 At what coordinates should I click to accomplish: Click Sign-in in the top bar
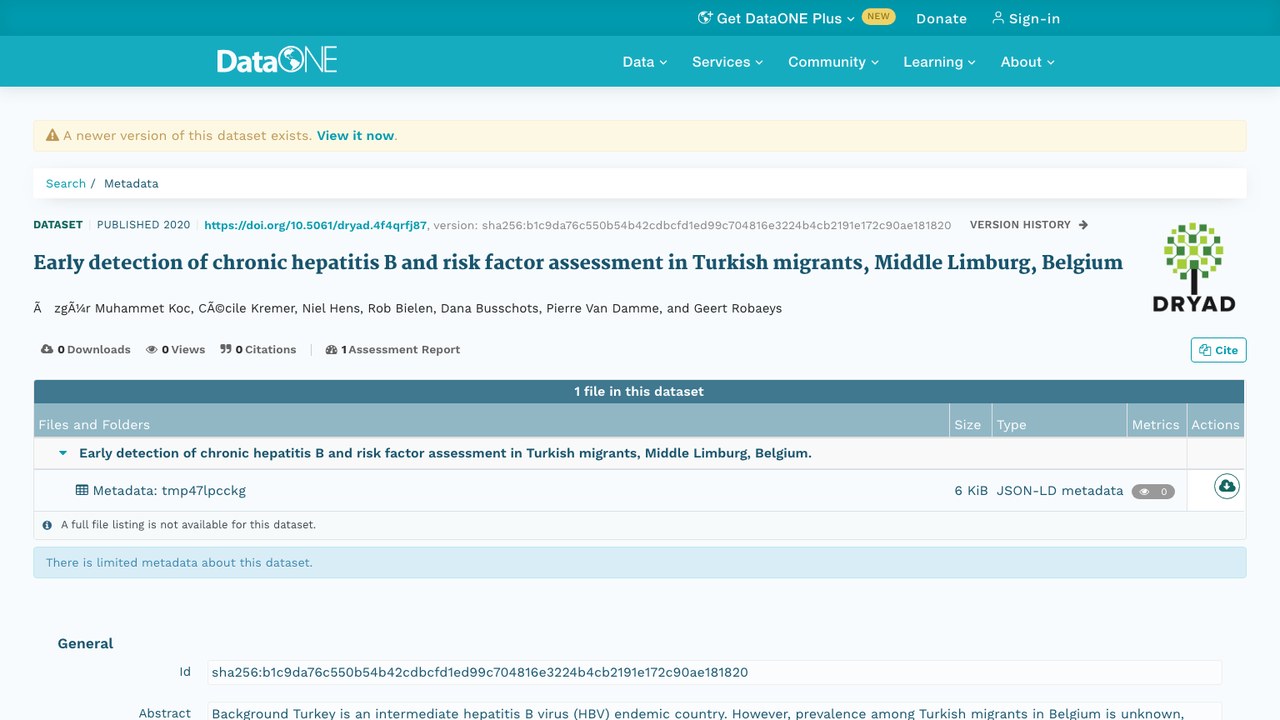(1026, 18)
